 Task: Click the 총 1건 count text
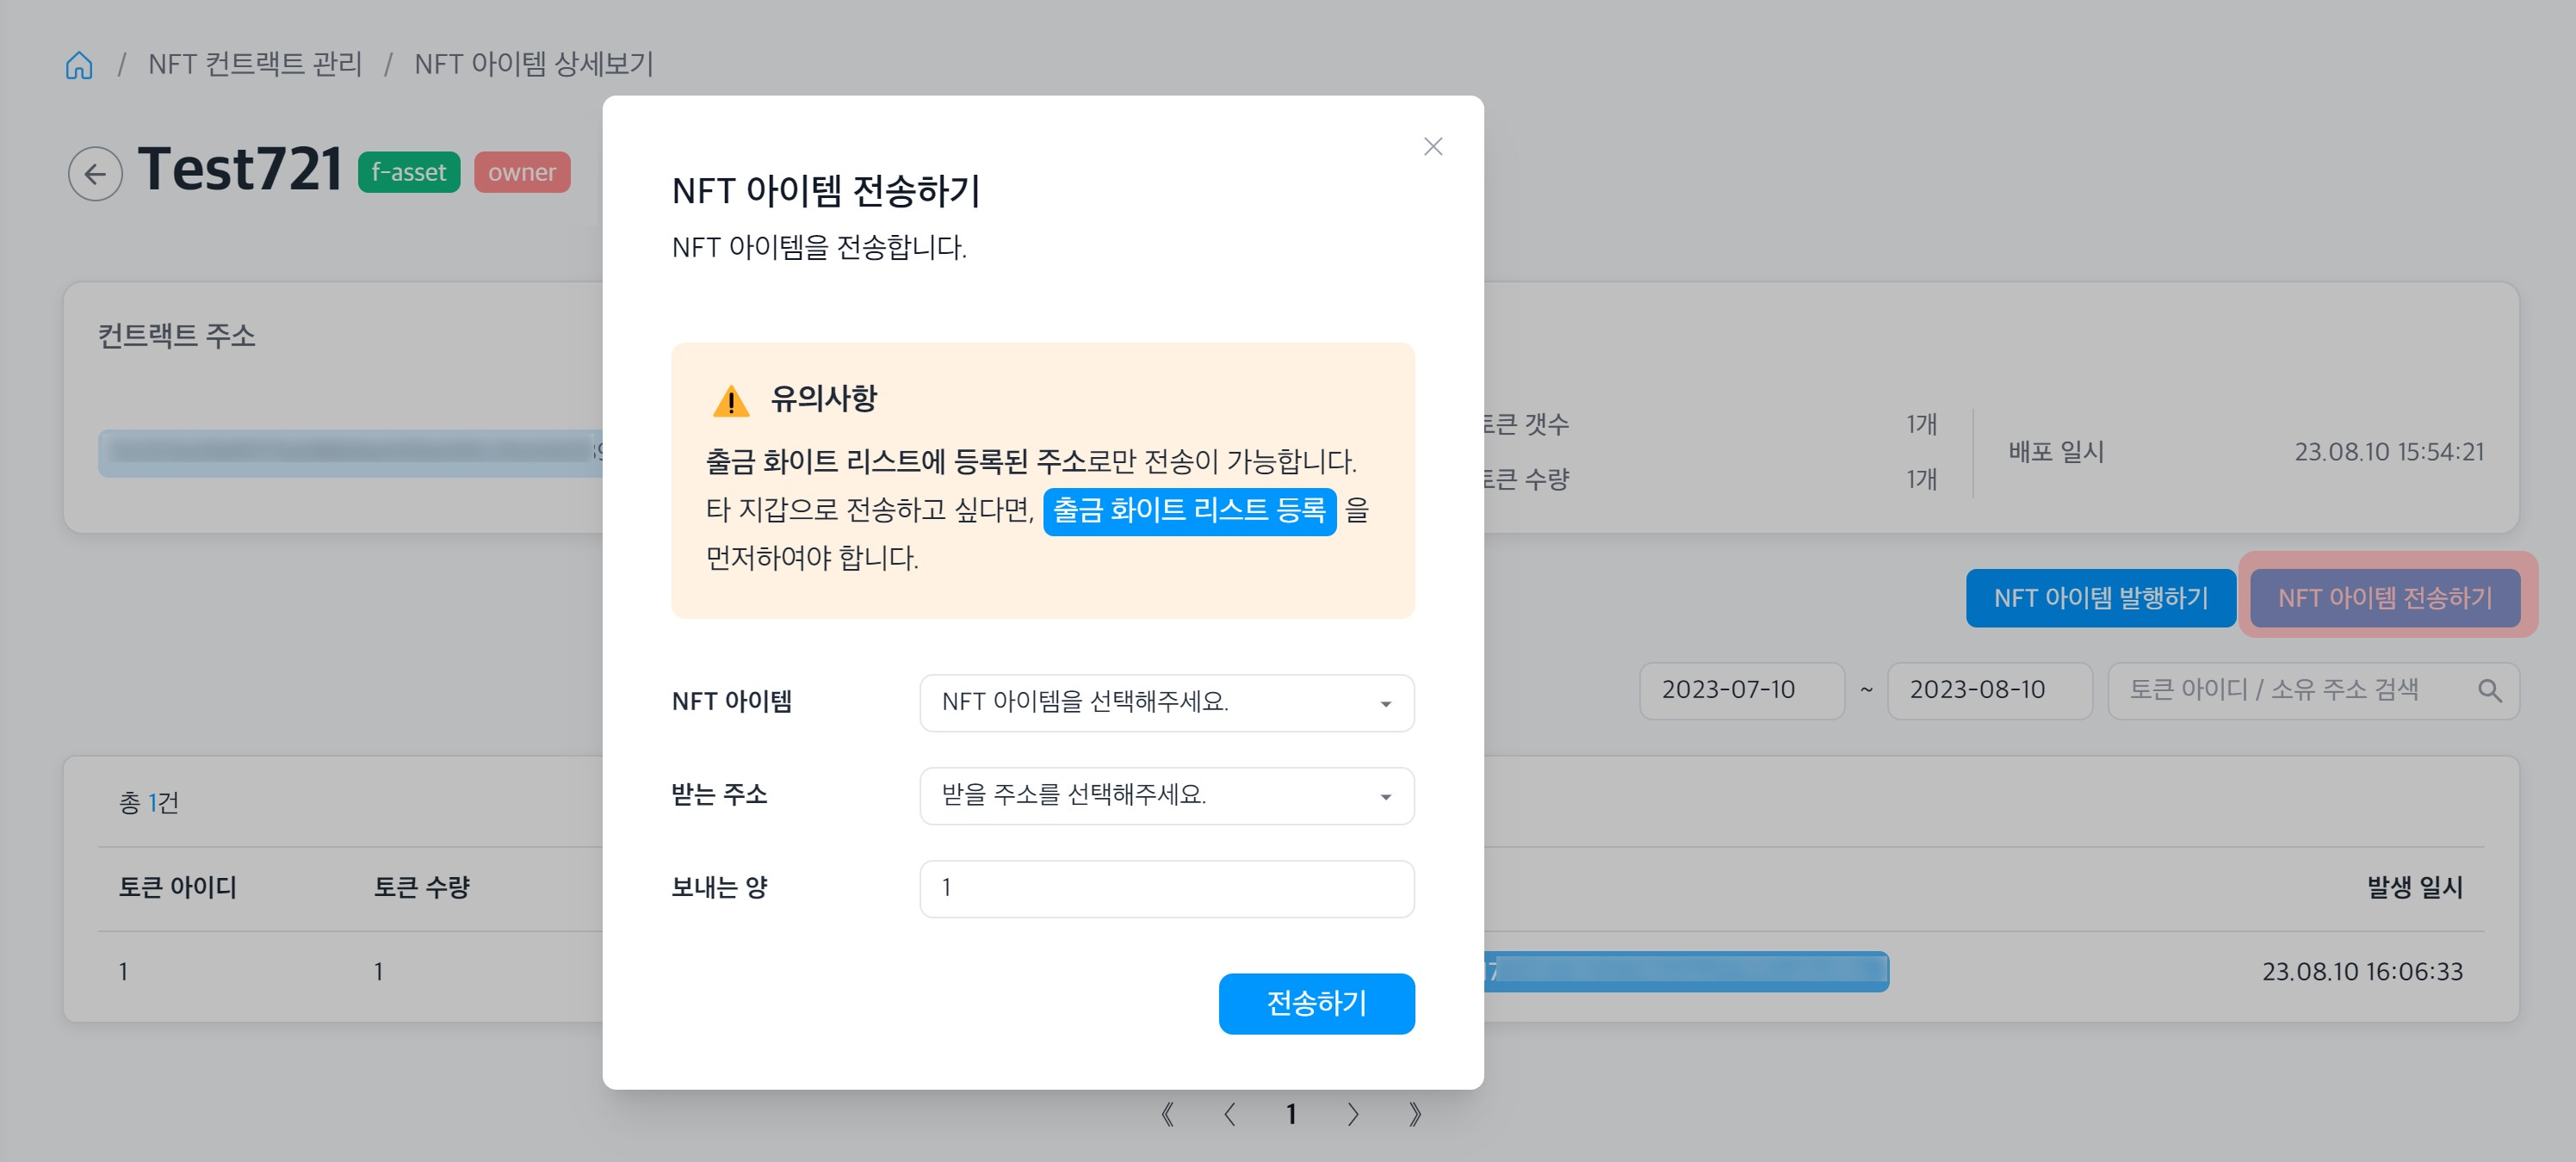click(149, 802)
